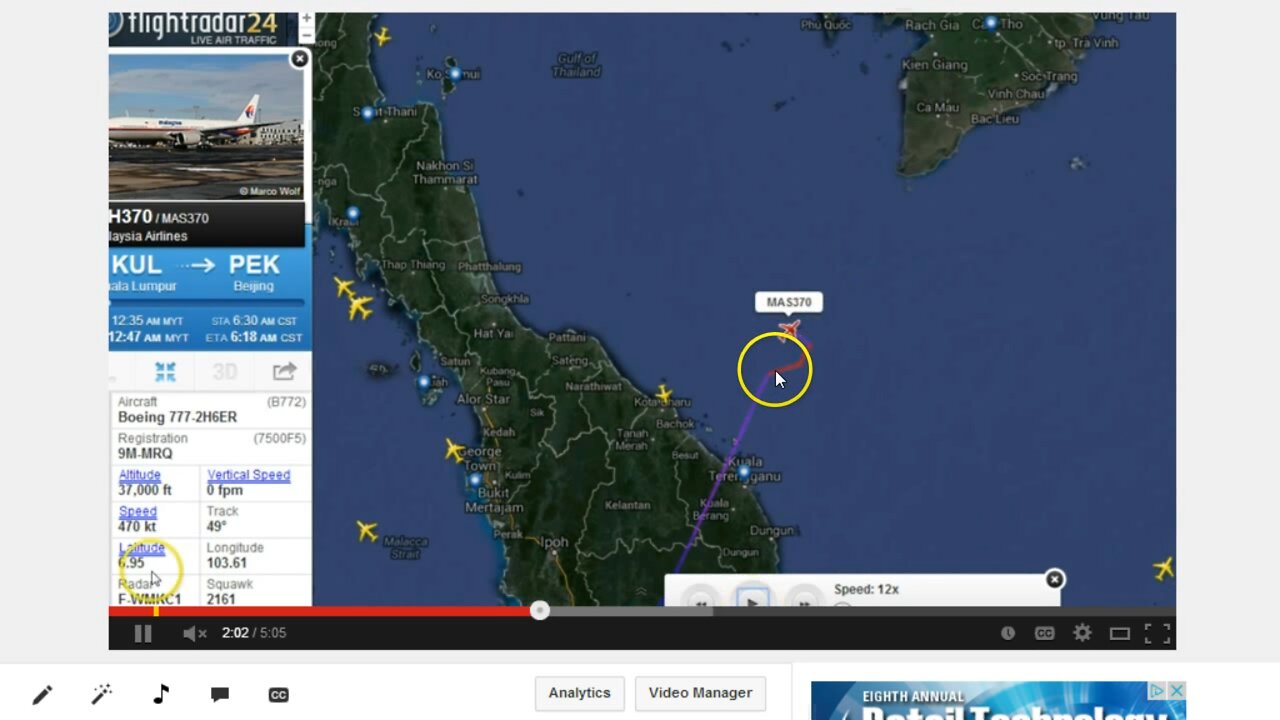Open Annotations speech bubble icon
This screenshot has width=1280, height=720.
220,694
